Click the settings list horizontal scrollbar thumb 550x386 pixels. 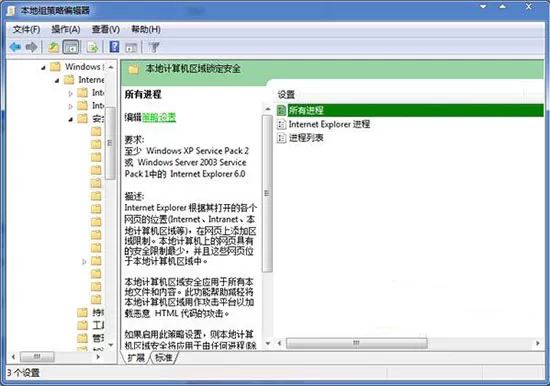pos(356,343)
